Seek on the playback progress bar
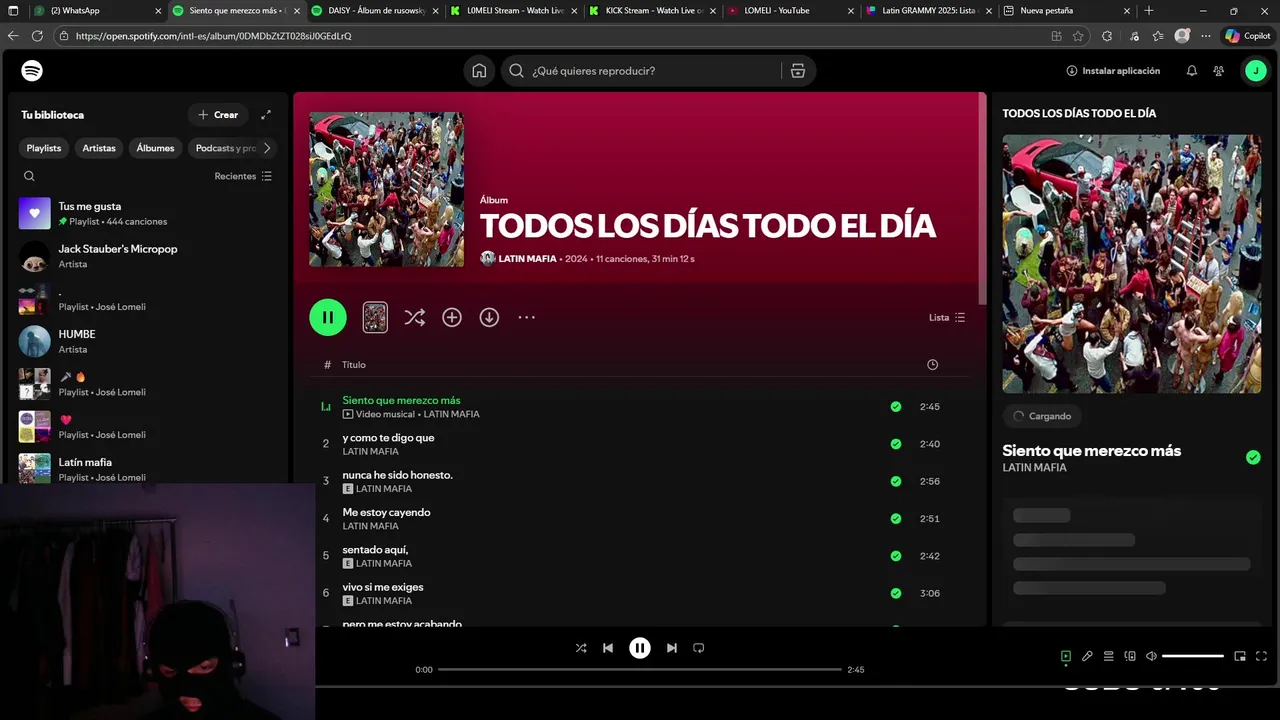This screenshot has height=720, width=1280. coord(640,670)
